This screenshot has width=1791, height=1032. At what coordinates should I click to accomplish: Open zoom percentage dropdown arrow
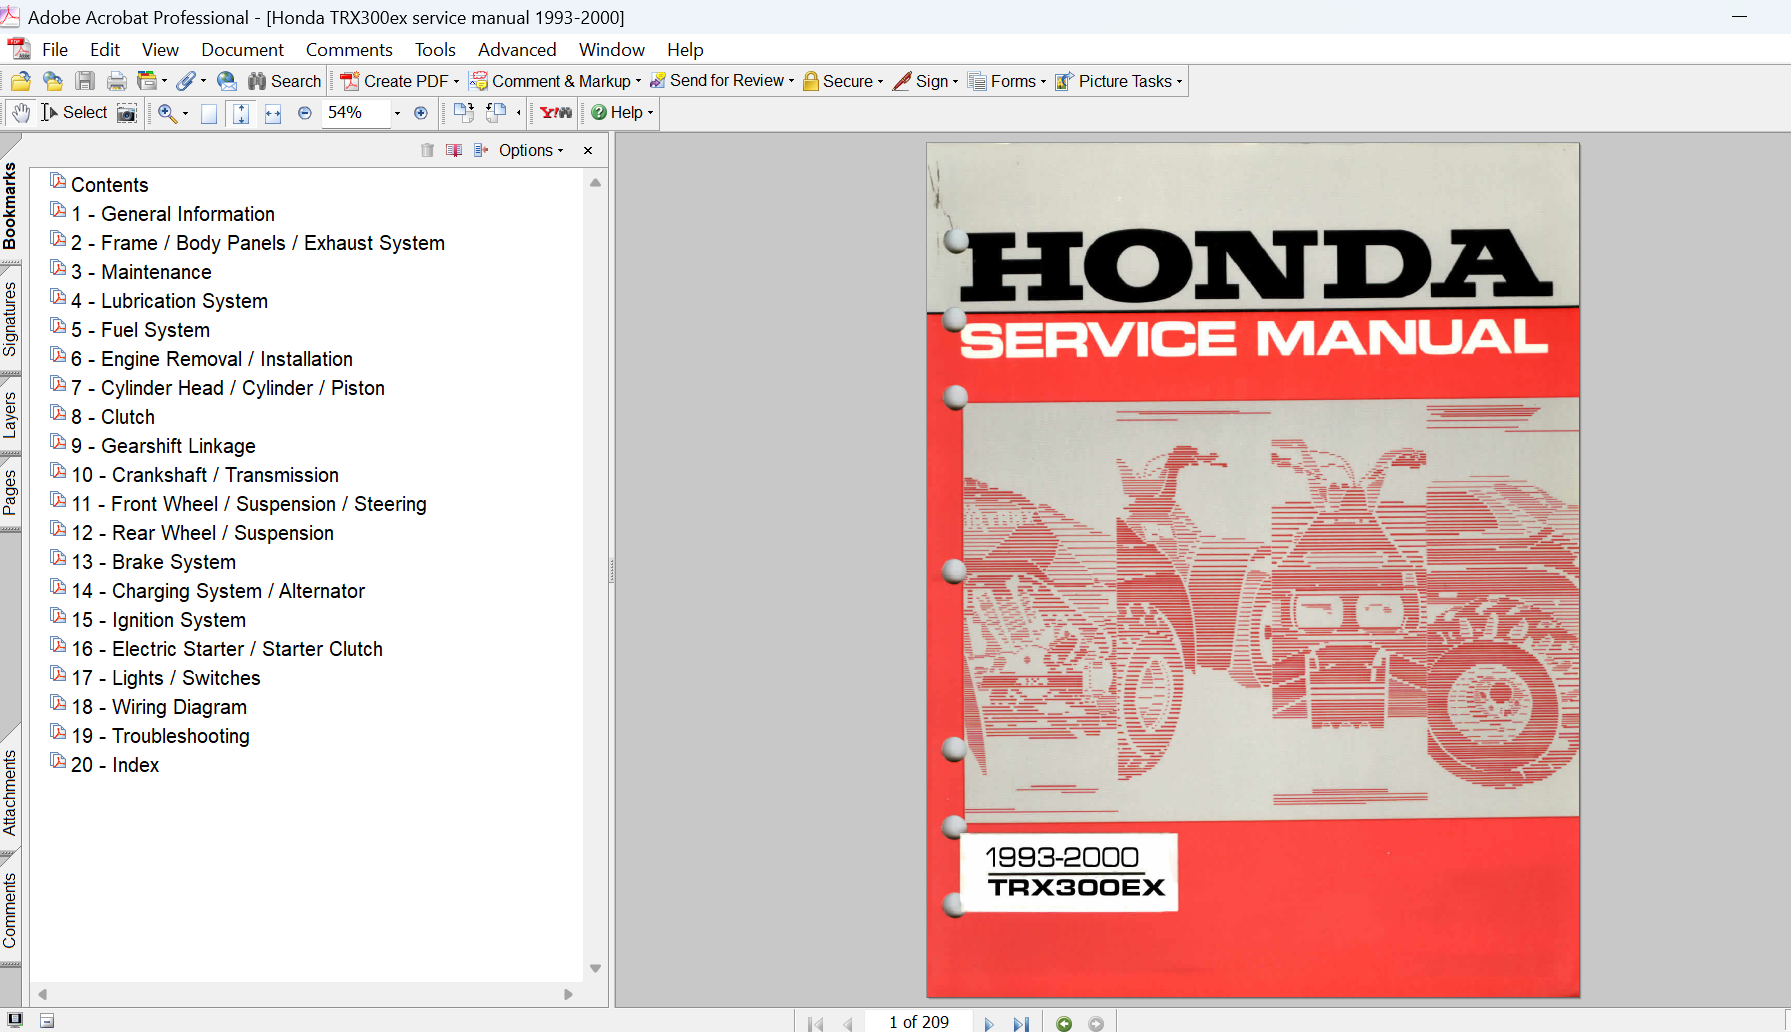397,113
